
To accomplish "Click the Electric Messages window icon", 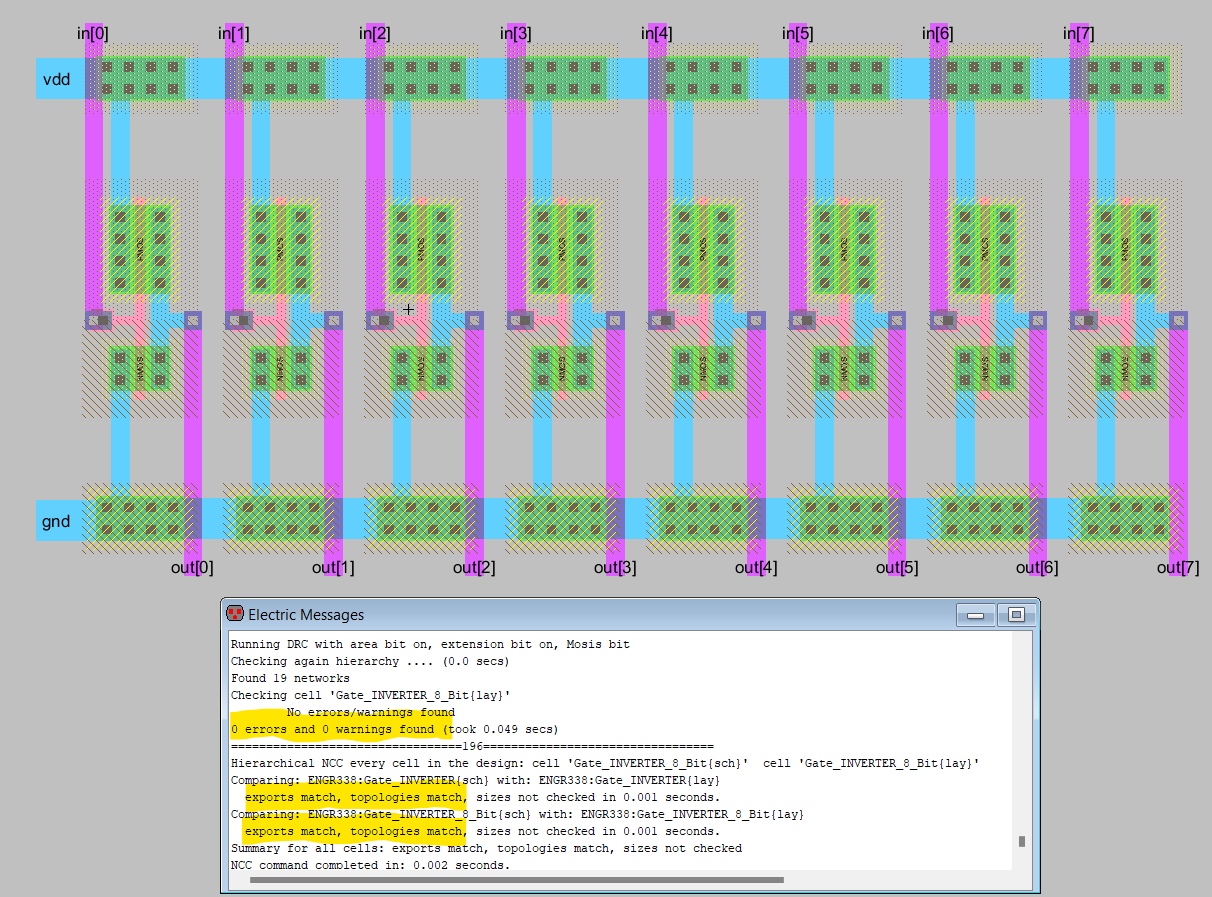I will pos(235,614).
